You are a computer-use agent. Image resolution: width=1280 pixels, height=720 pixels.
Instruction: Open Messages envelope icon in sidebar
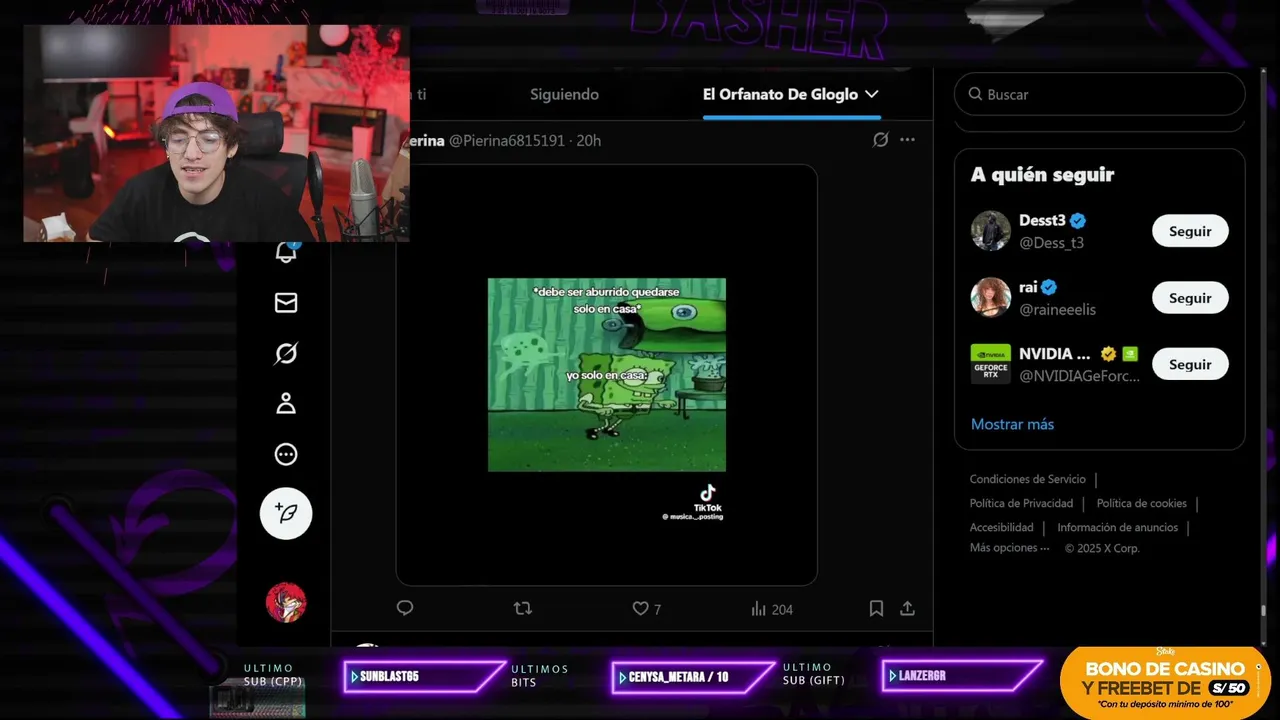point(286,302)
